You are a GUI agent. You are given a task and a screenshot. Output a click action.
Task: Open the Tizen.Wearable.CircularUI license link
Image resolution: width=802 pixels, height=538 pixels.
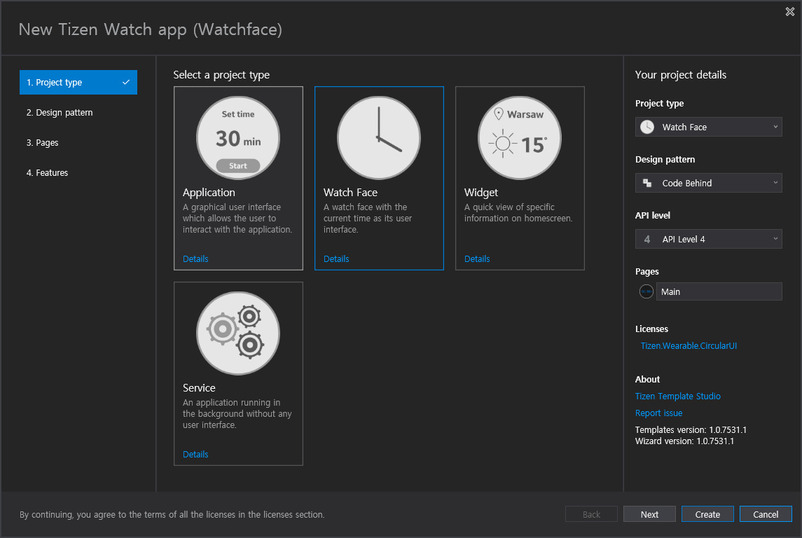(x=688, y=346)
